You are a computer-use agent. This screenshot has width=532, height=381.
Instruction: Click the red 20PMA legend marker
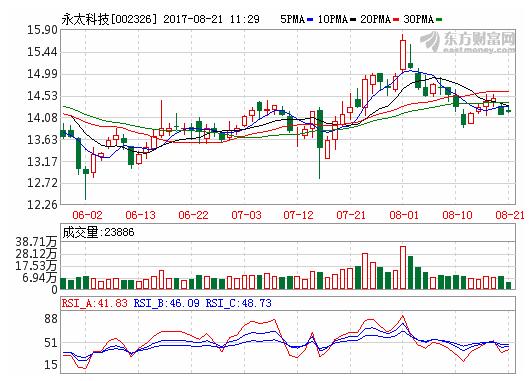point(396,20)
